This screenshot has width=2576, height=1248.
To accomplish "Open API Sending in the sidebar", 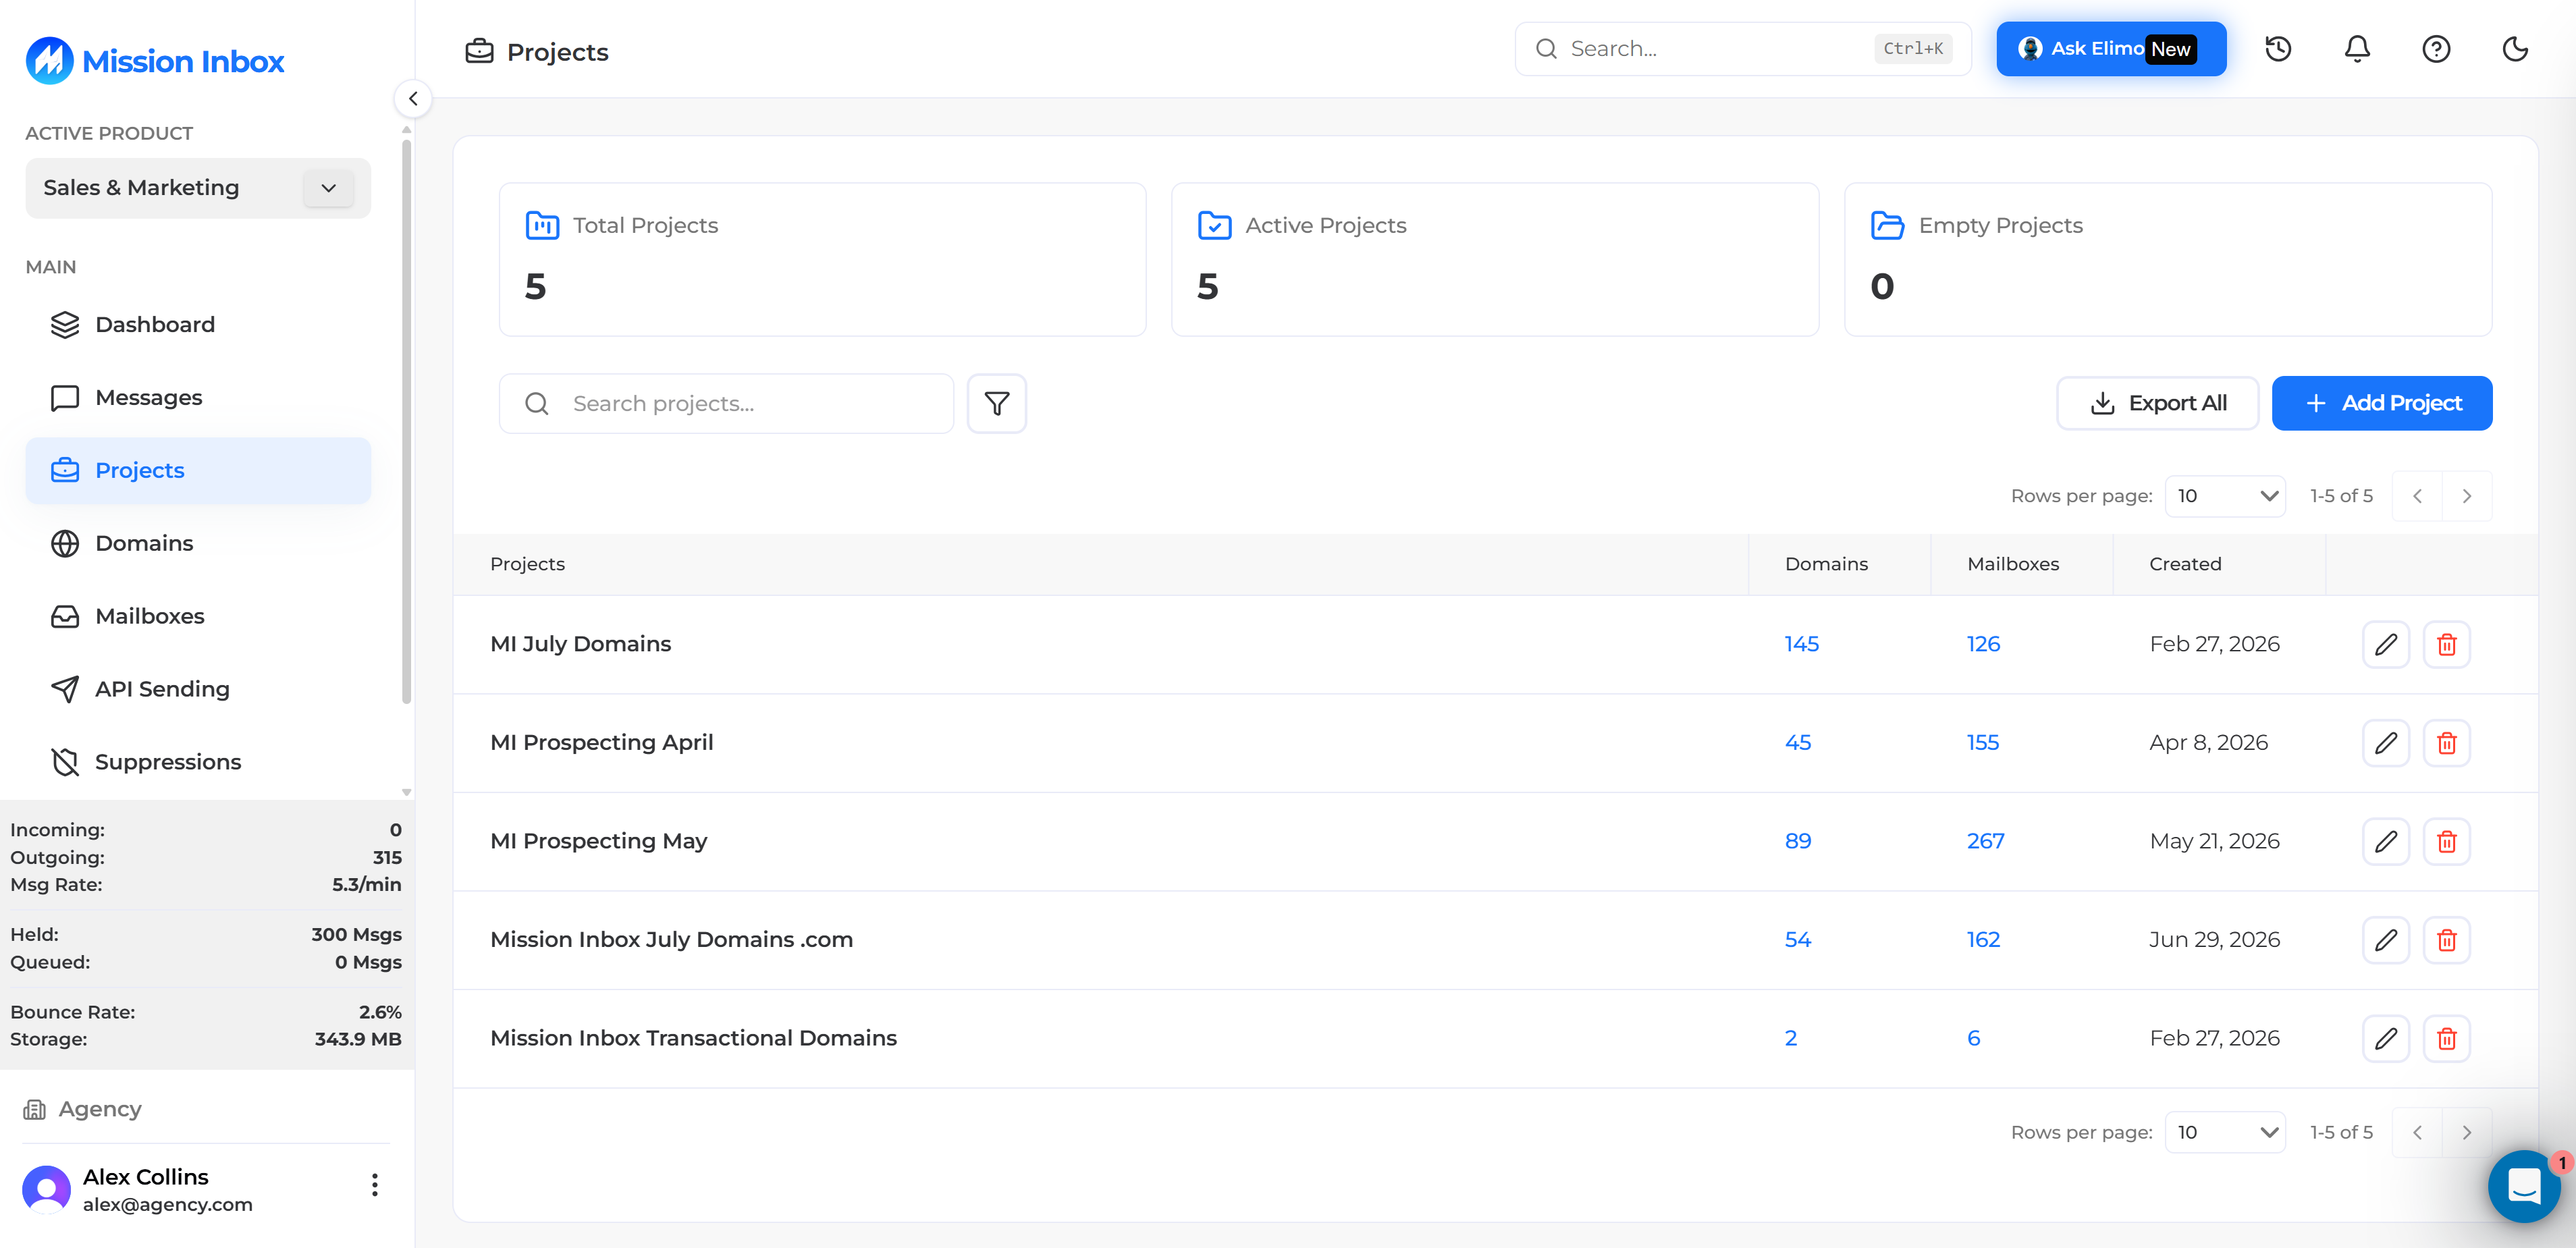I will click(198, 690).
